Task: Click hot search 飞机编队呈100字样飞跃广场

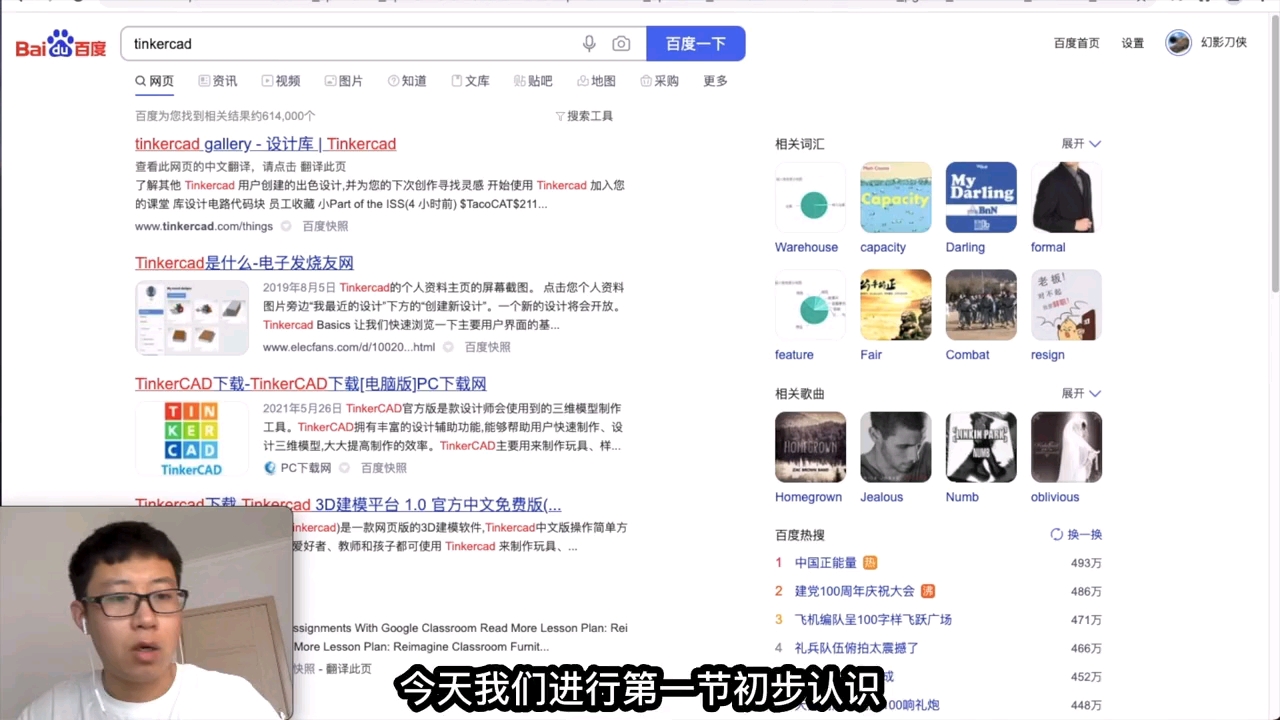Action: (873, 620)
